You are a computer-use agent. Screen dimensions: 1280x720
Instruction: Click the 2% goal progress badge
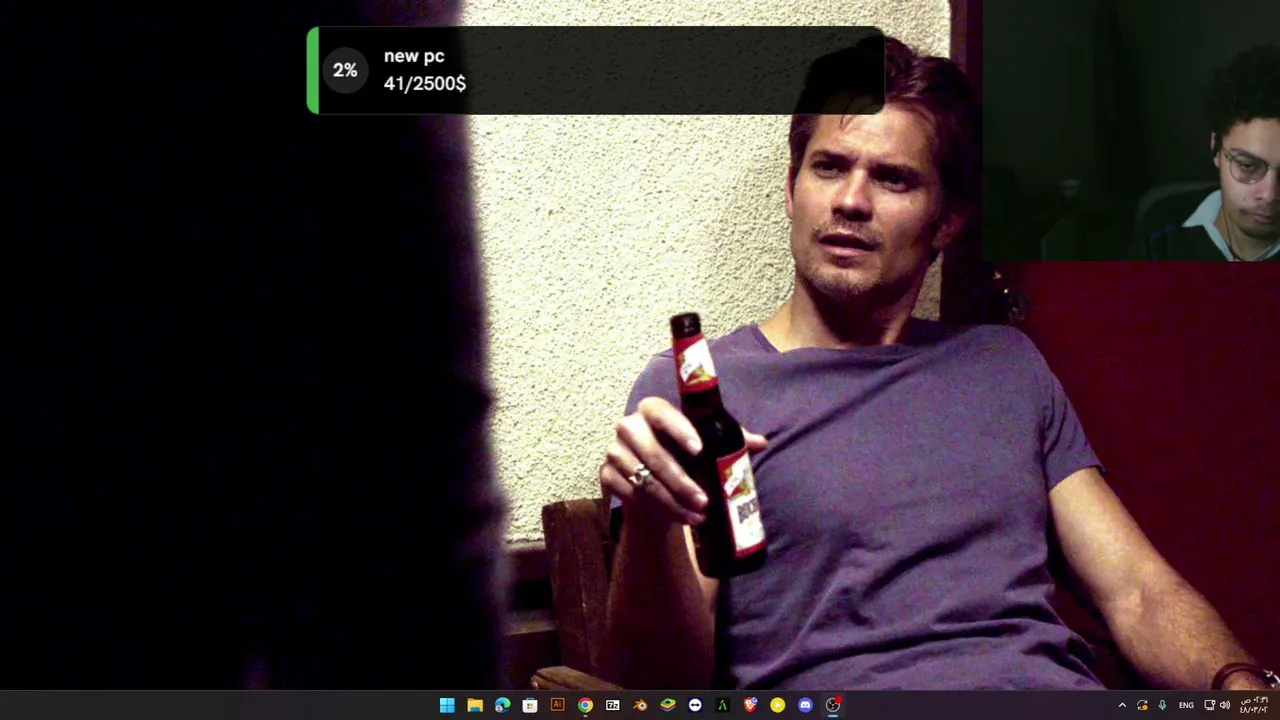coord(345,70)
